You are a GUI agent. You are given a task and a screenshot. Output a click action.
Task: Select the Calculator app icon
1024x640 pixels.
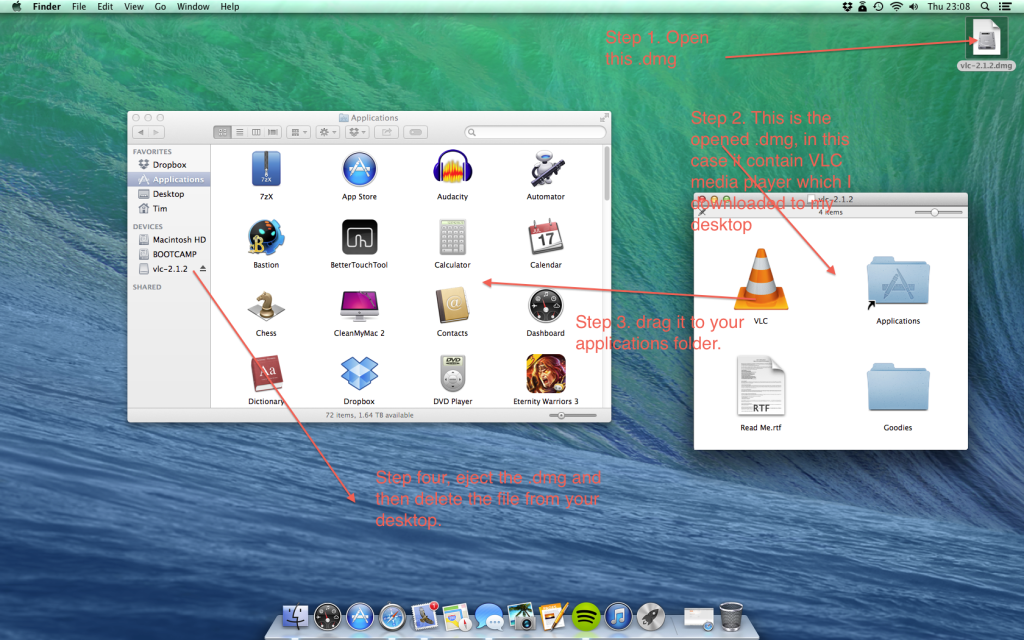pos(452,237)
